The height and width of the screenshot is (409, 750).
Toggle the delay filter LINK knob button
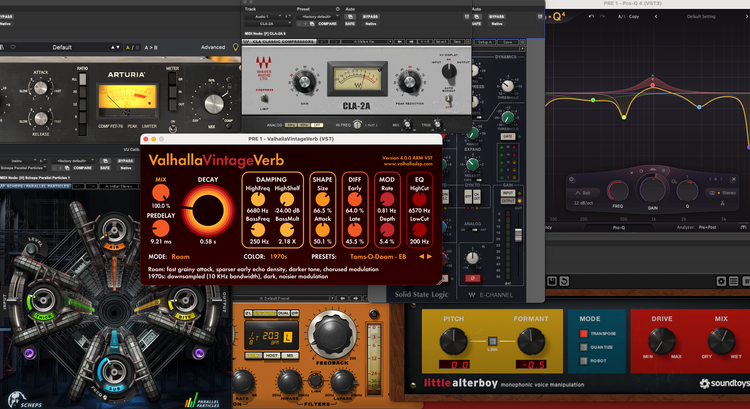coord(316,381)
